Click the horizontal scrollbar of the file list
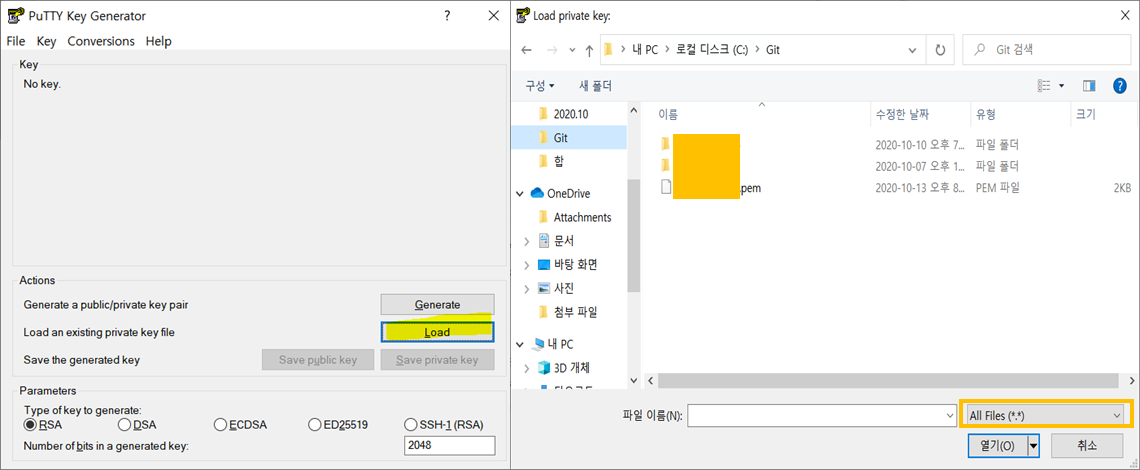1140x470 pixels. tap(887, 381)
